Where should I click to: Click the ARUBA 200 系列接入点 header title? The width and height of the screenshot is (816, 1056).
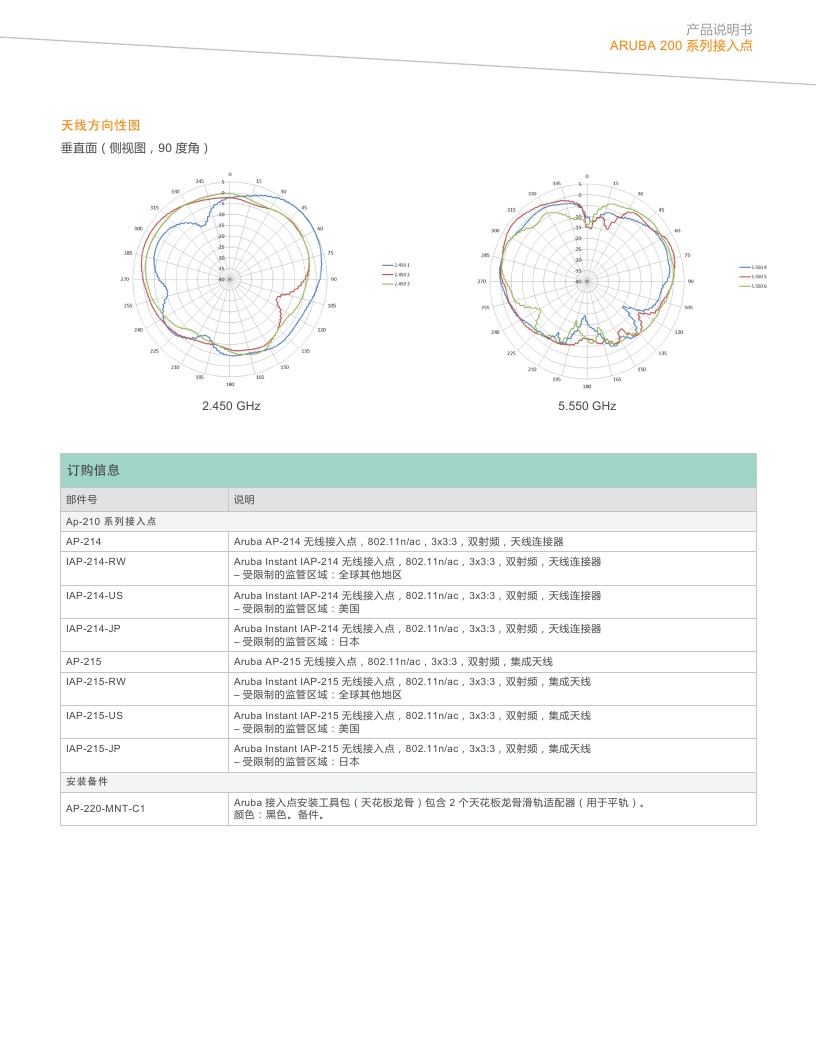pyautogui.click(x=681, y=46)
